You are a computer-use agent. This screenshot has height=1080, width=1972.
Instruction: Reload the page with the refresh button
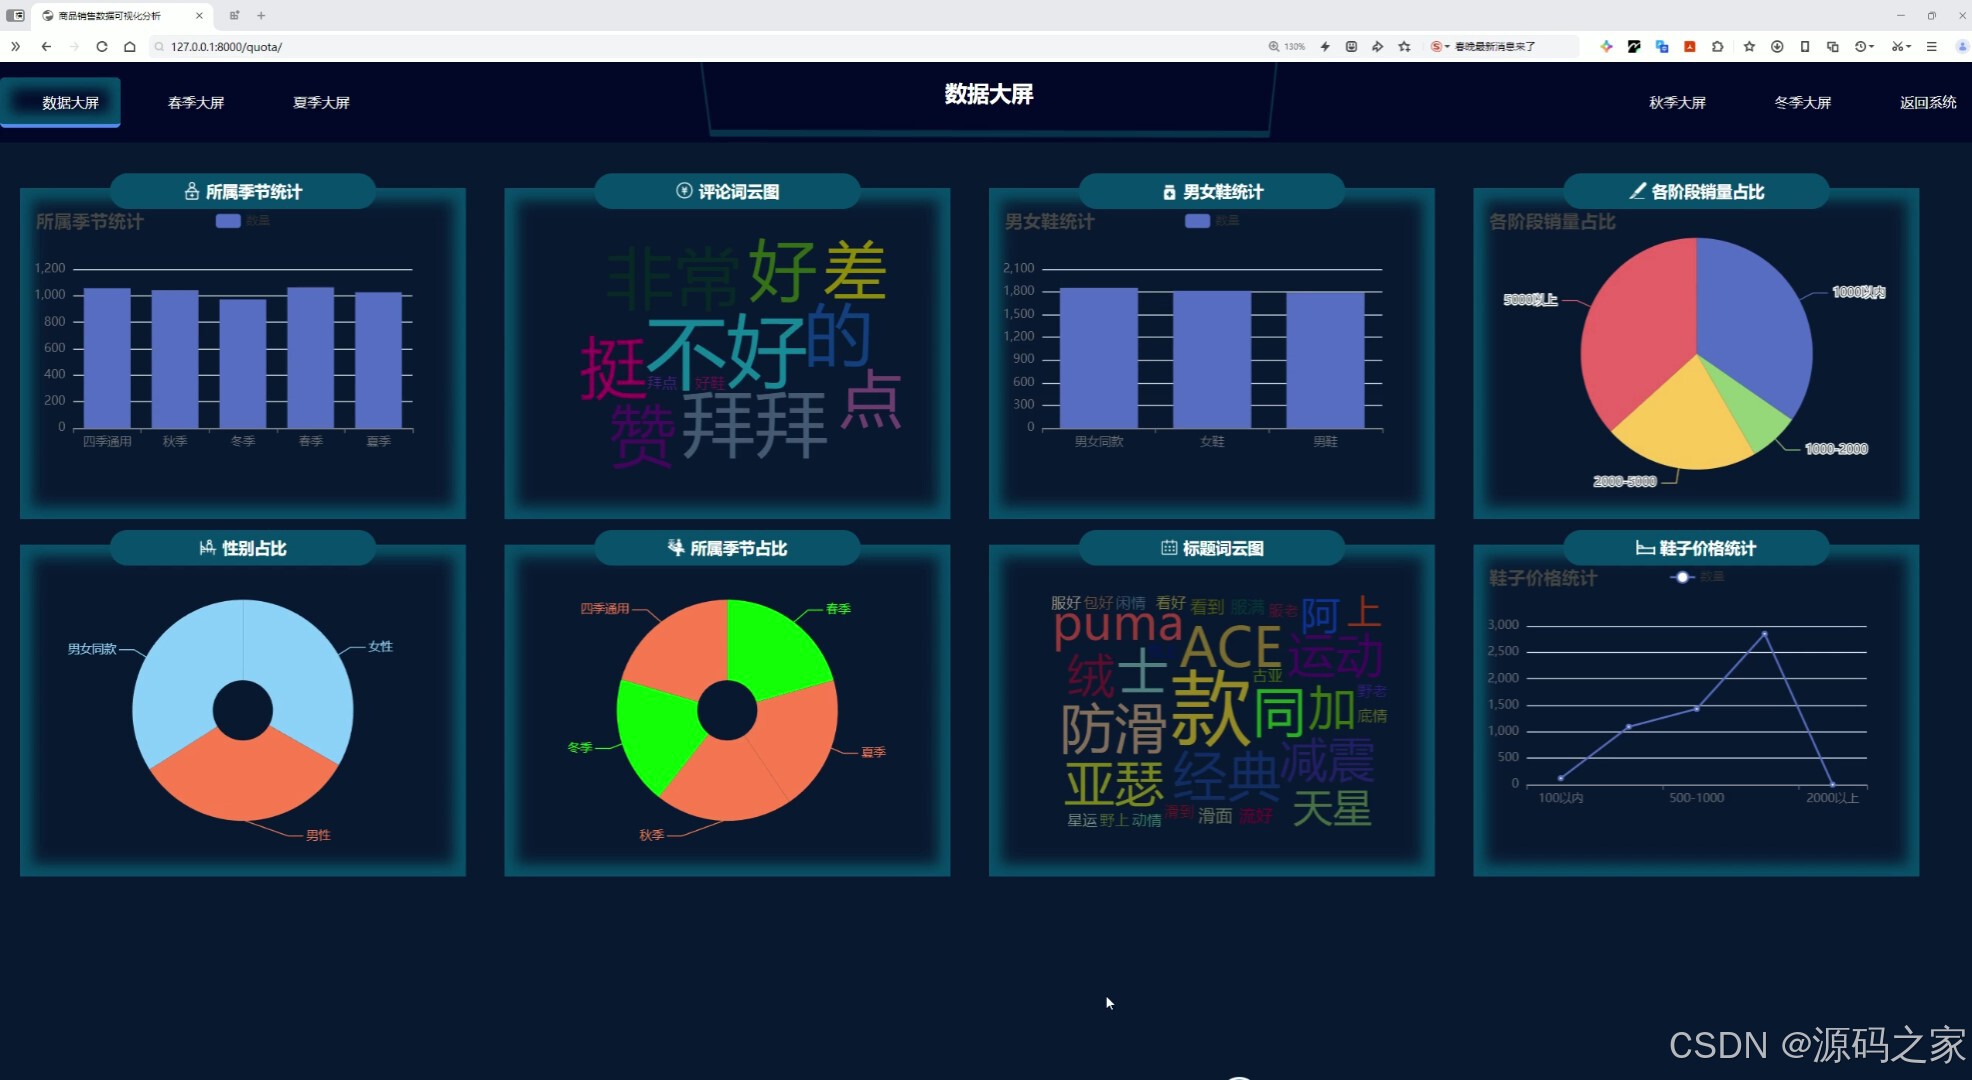[102, 46]
